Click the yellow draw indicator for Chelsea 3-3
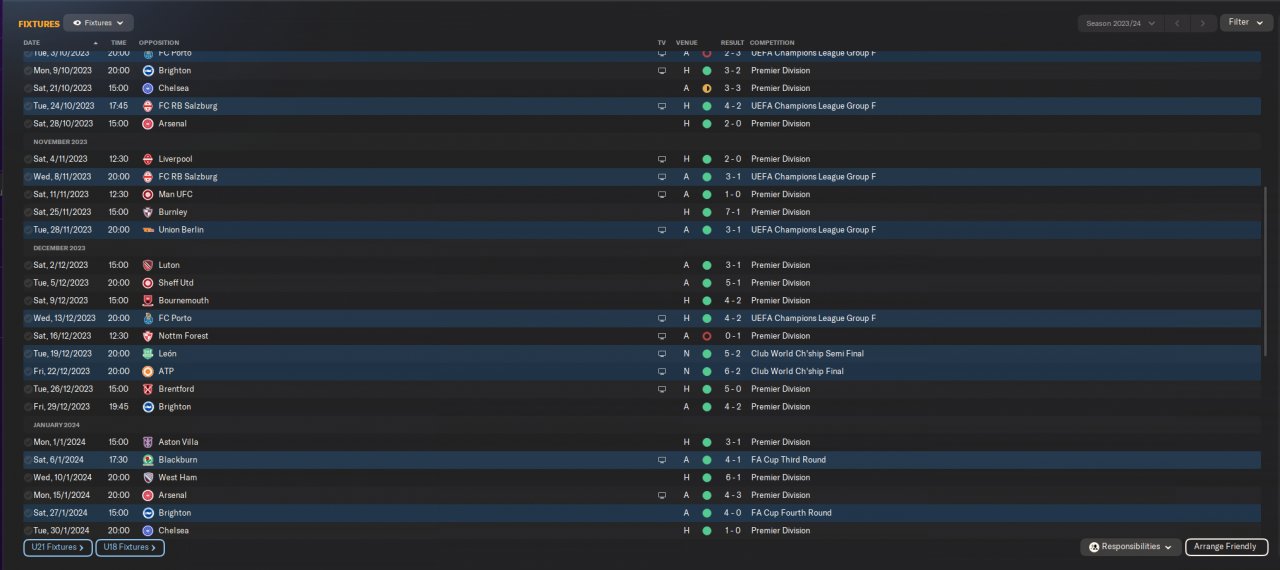This screenshot has width=1280, height=570. point(706,88)
